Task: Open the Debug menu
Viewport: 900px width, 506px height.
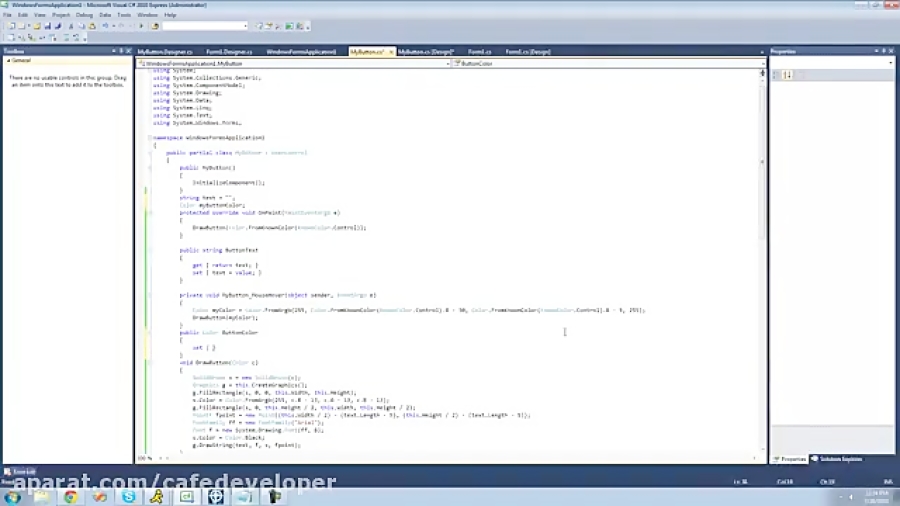Action: [84, 15]
